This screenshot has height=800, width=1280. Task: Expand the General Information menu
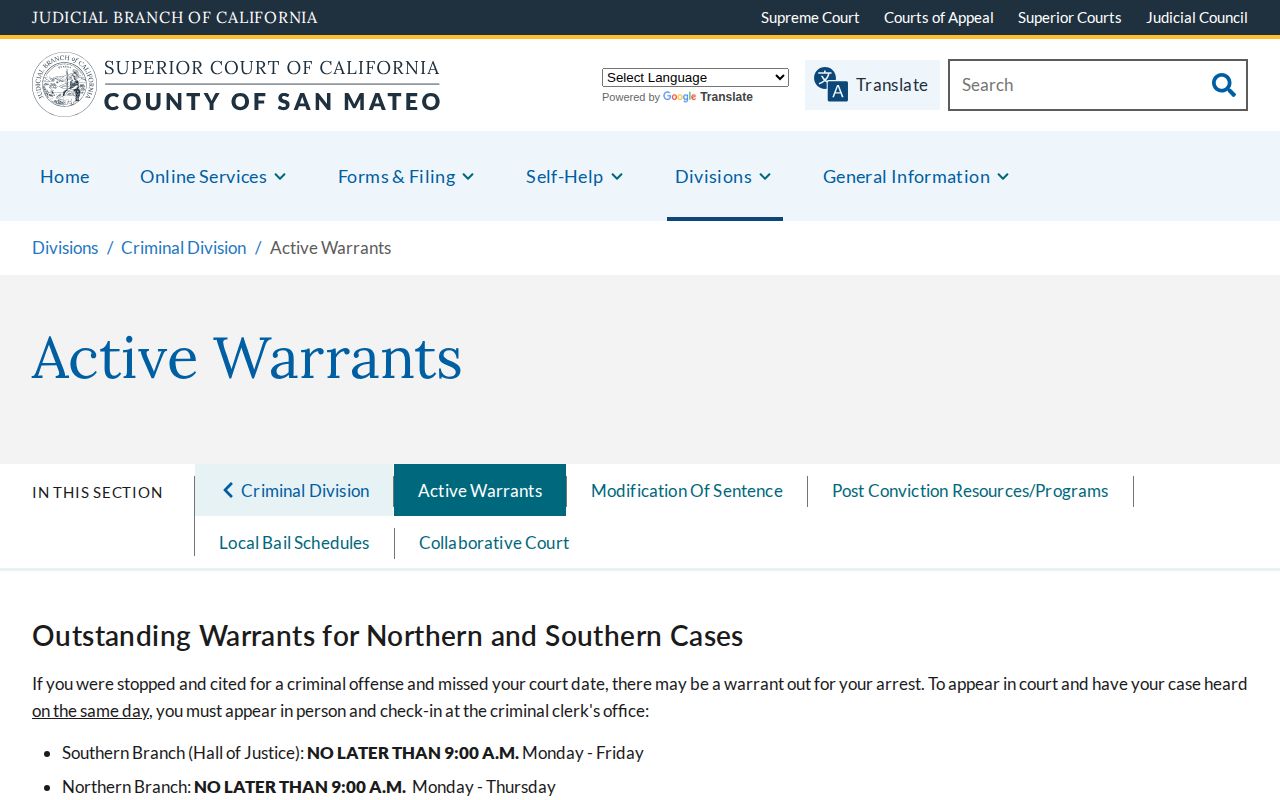916,176
